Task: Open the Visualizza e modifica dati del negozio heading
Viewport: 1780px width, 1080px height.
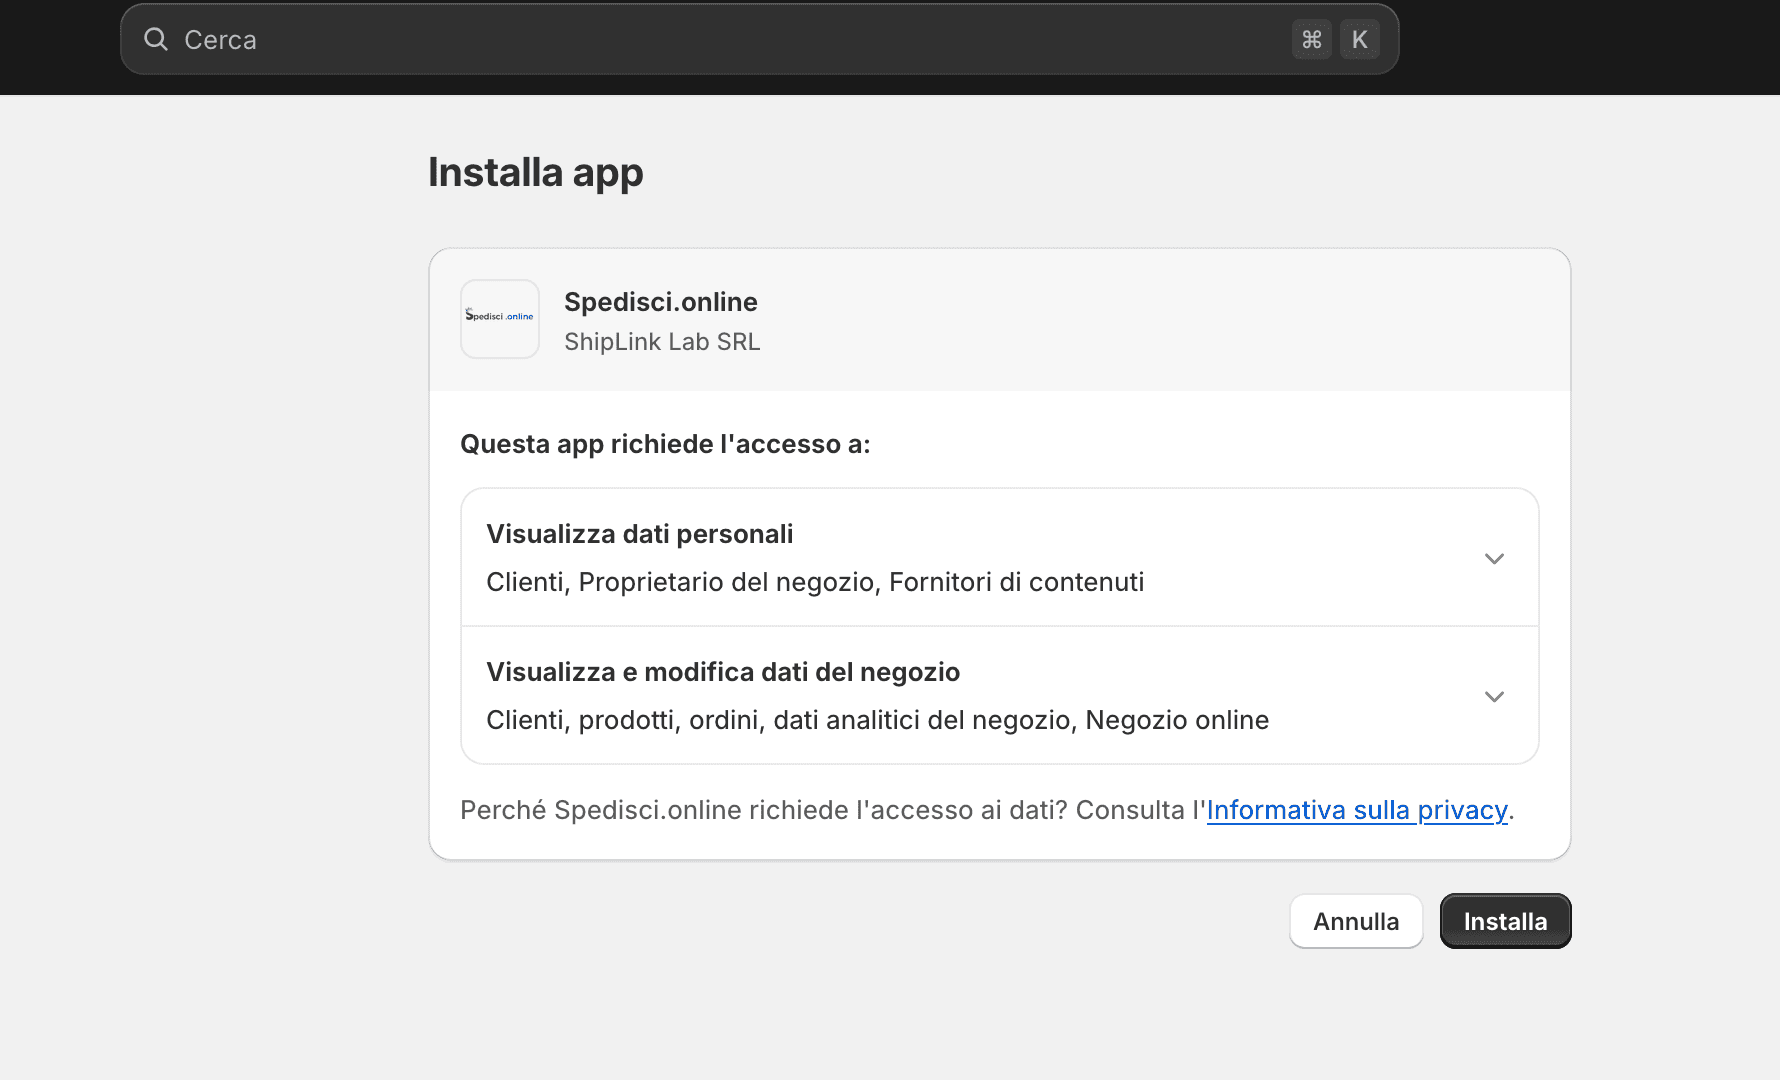Action: (x=722, y=672)
